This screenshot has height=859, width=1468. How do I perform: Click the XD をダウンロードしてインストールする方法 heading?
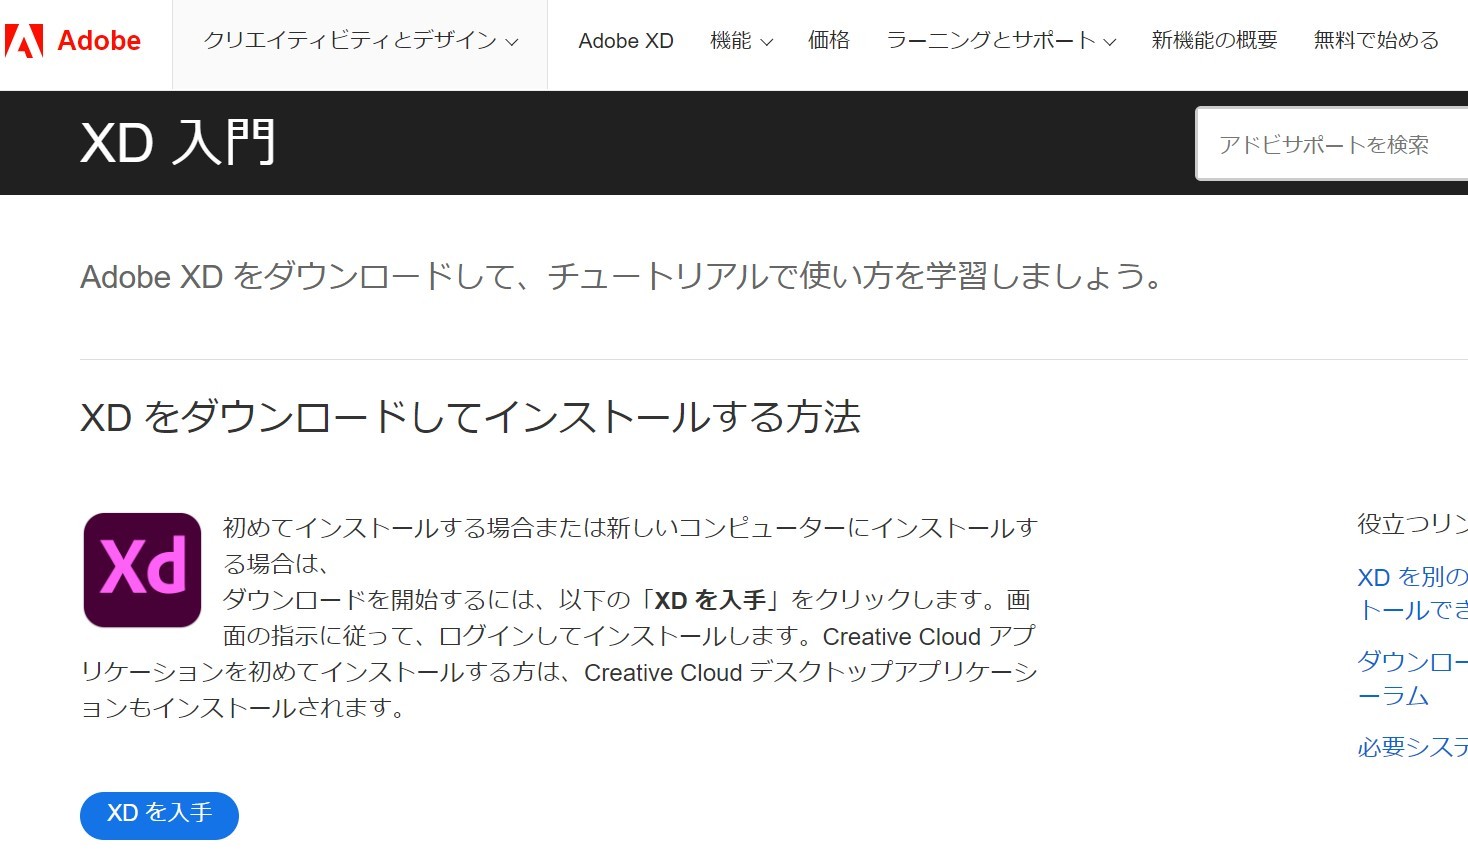click(x=470, y=417)
